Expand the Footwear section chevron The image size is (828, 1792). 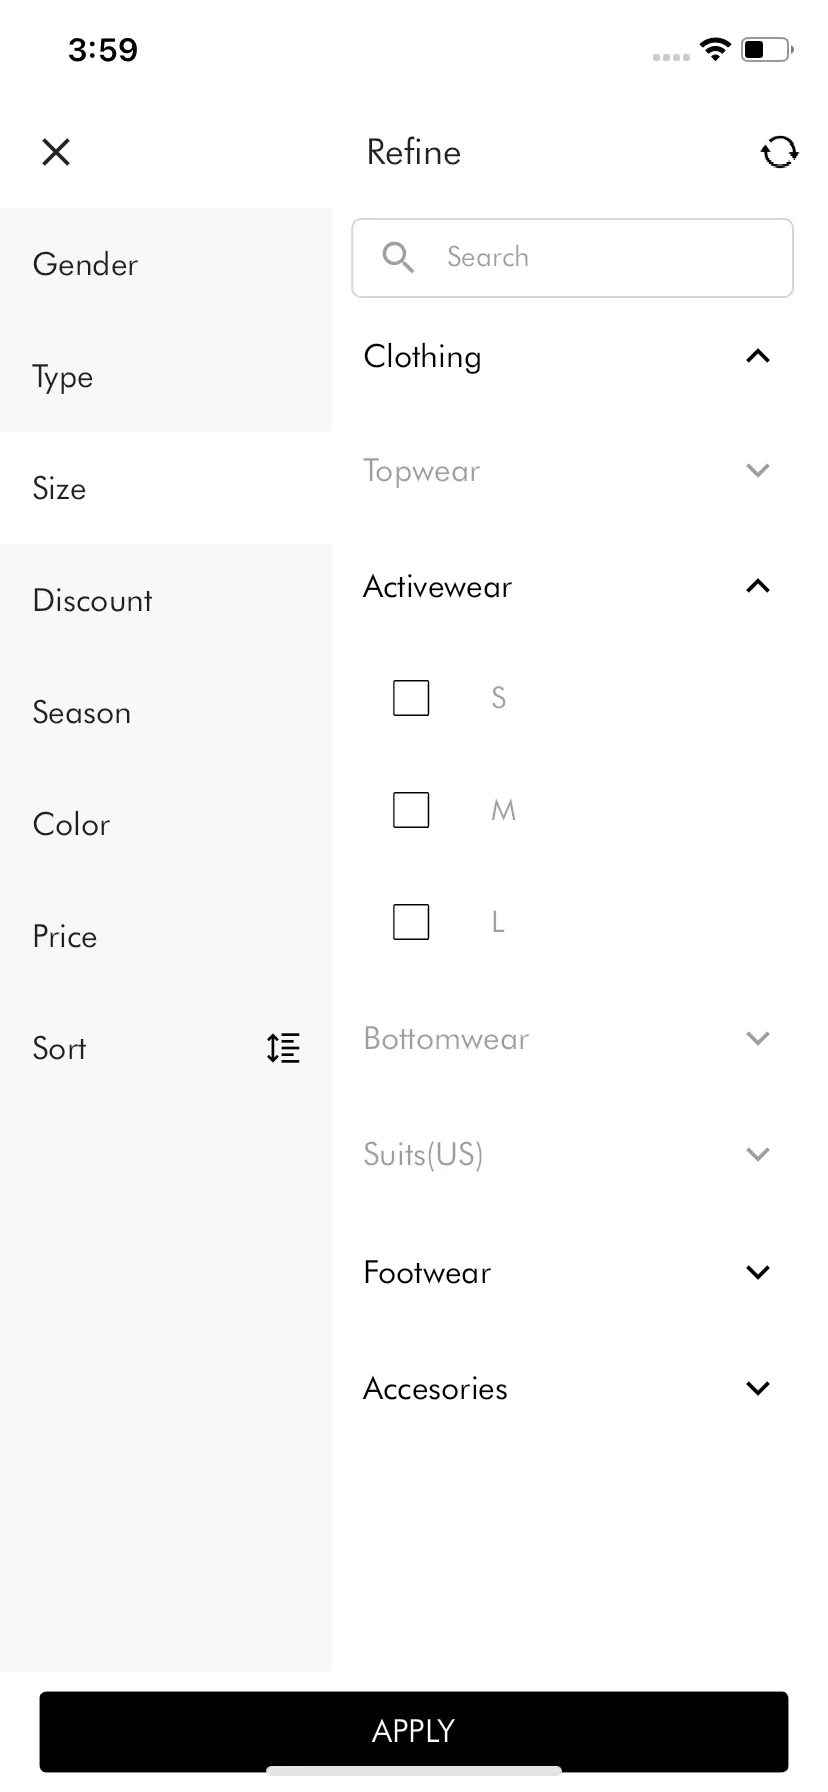coord(758,1272)
